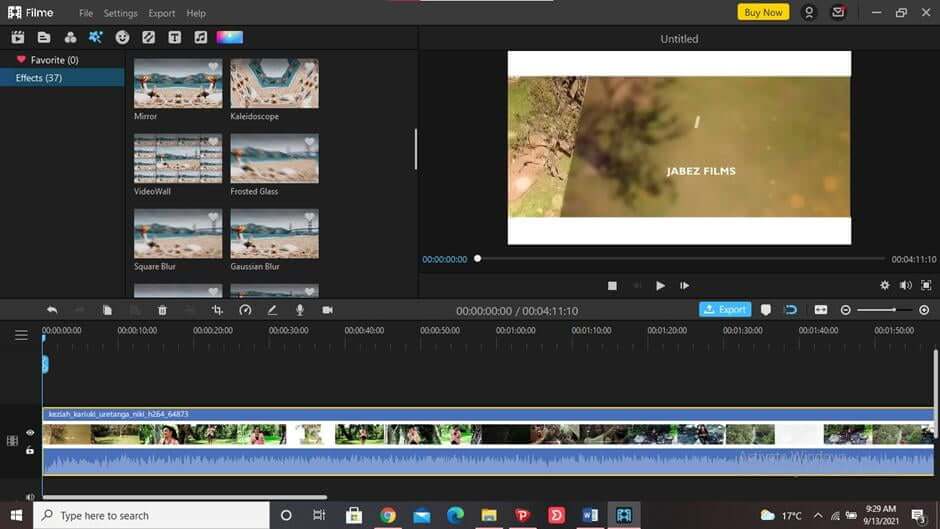Undo the last action in timeline toolbar
Image resolution: width=940 pixels, height=529 pixels.
click(52, 310)
